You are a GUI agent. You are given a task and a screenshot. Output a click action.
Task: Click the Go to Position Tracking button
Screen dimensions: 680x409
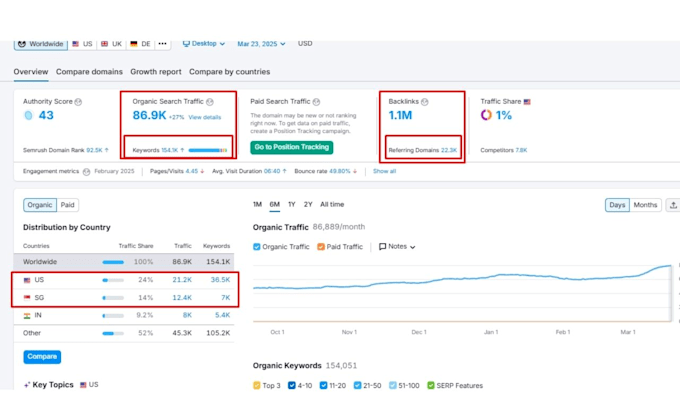[x=291, y=147]
